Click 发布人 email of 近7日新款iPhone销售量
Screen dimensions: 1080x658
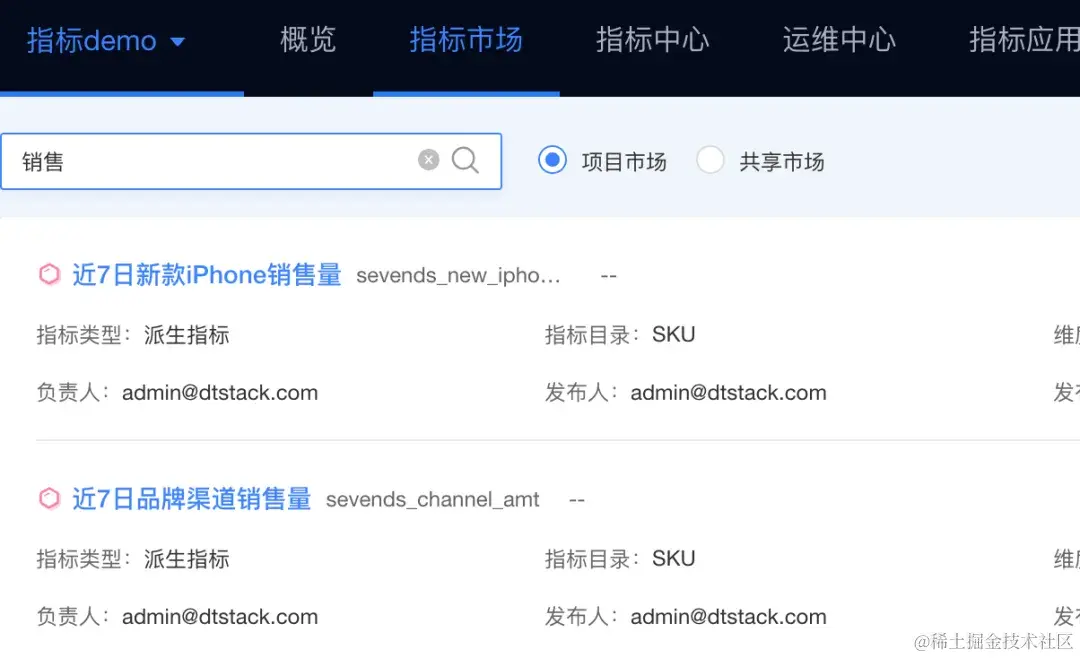pyautogui.click(x=728, y=393)
